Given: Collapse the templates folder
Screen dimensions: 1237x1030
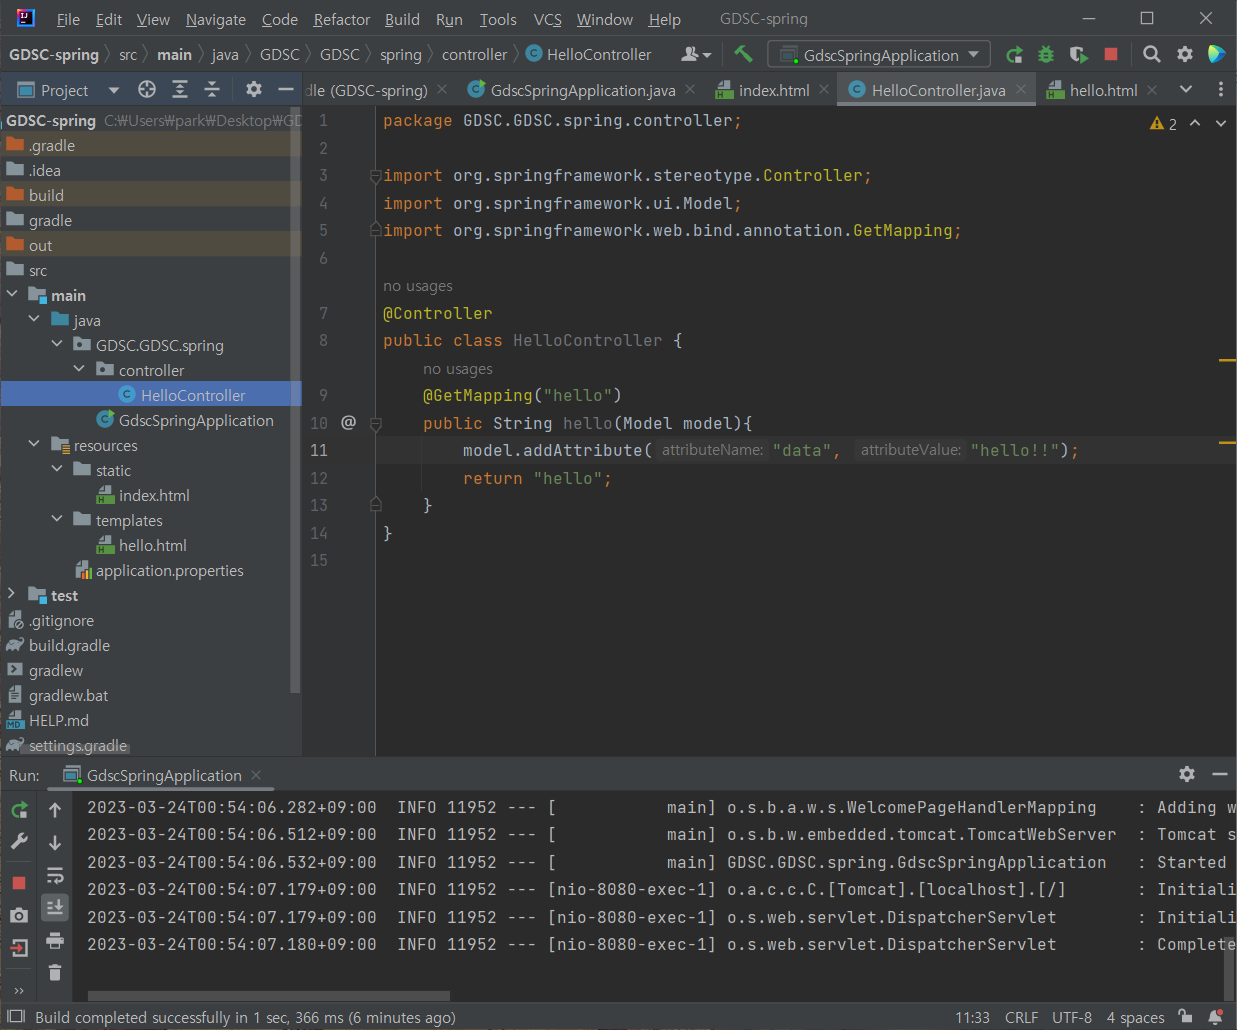Looking at the screenshot, I should [57, 520].
